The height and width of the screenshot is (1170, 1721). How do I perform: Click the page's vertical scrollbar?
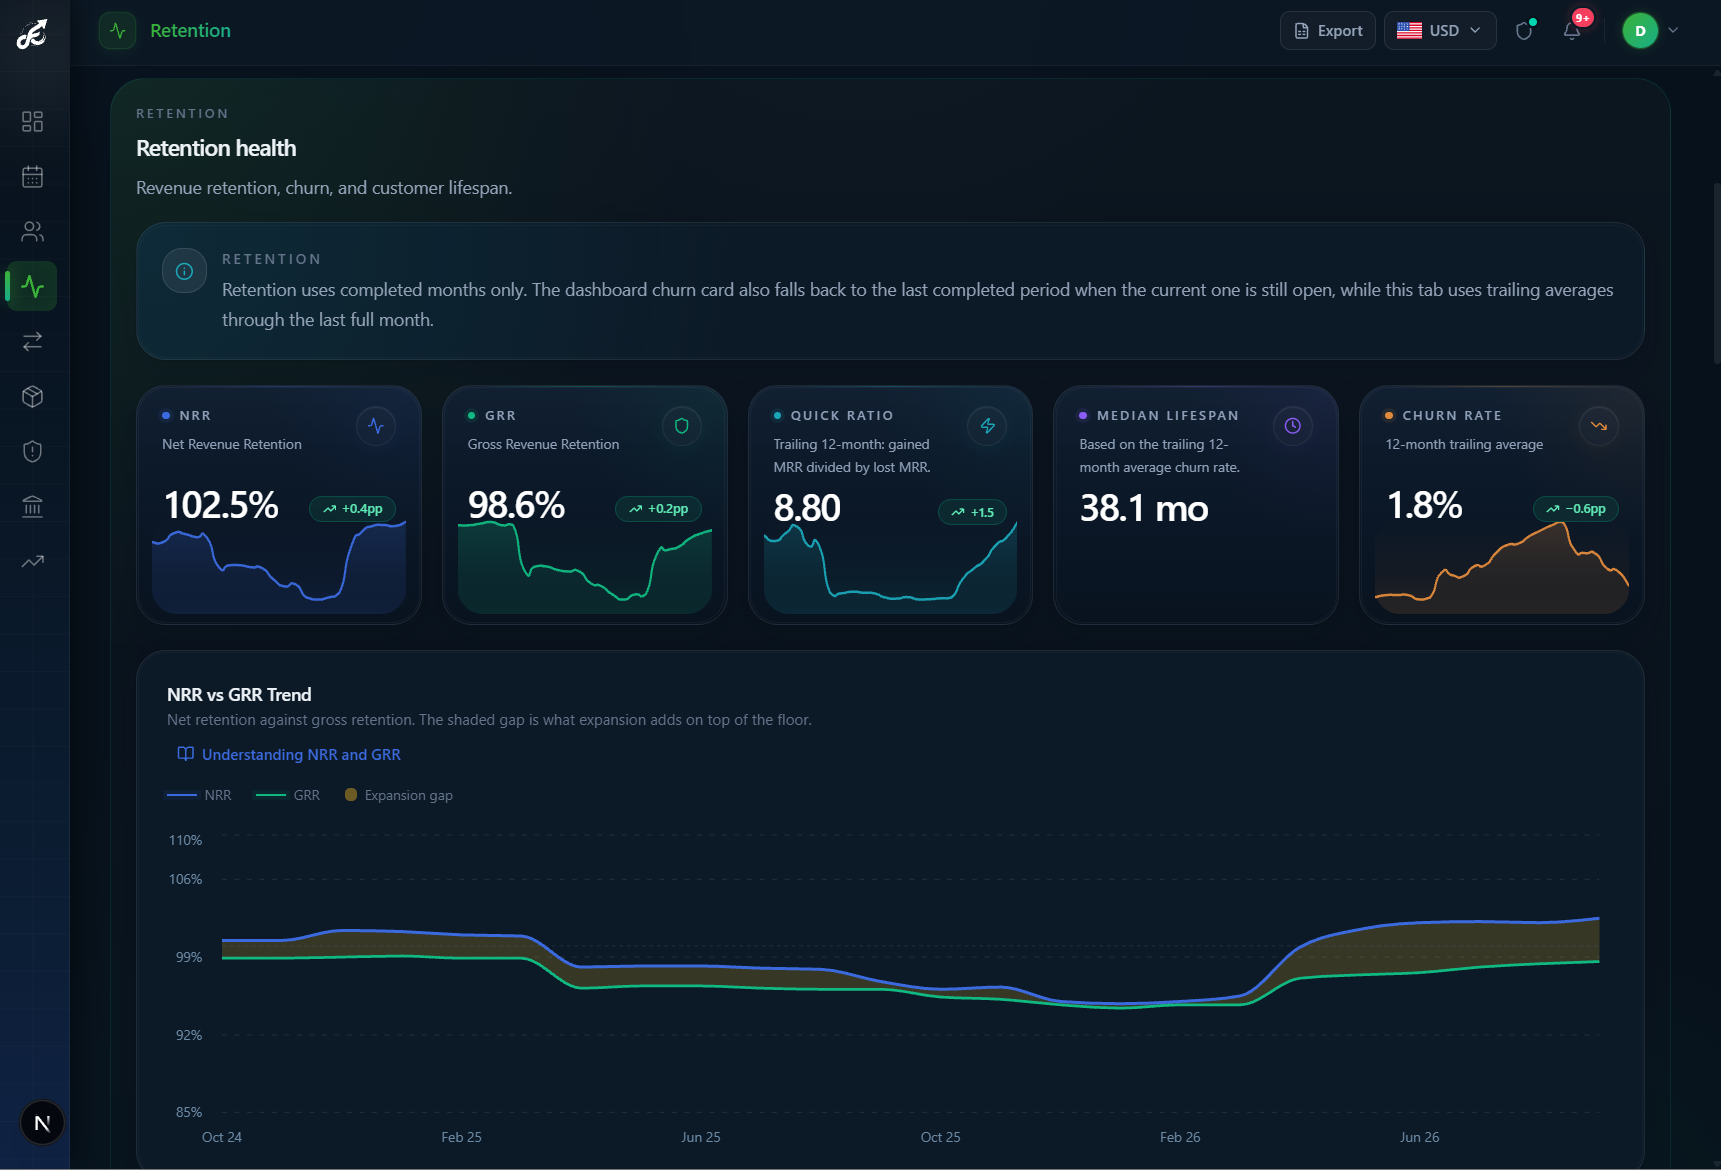pyautogui.click(x=1716, y=272)
